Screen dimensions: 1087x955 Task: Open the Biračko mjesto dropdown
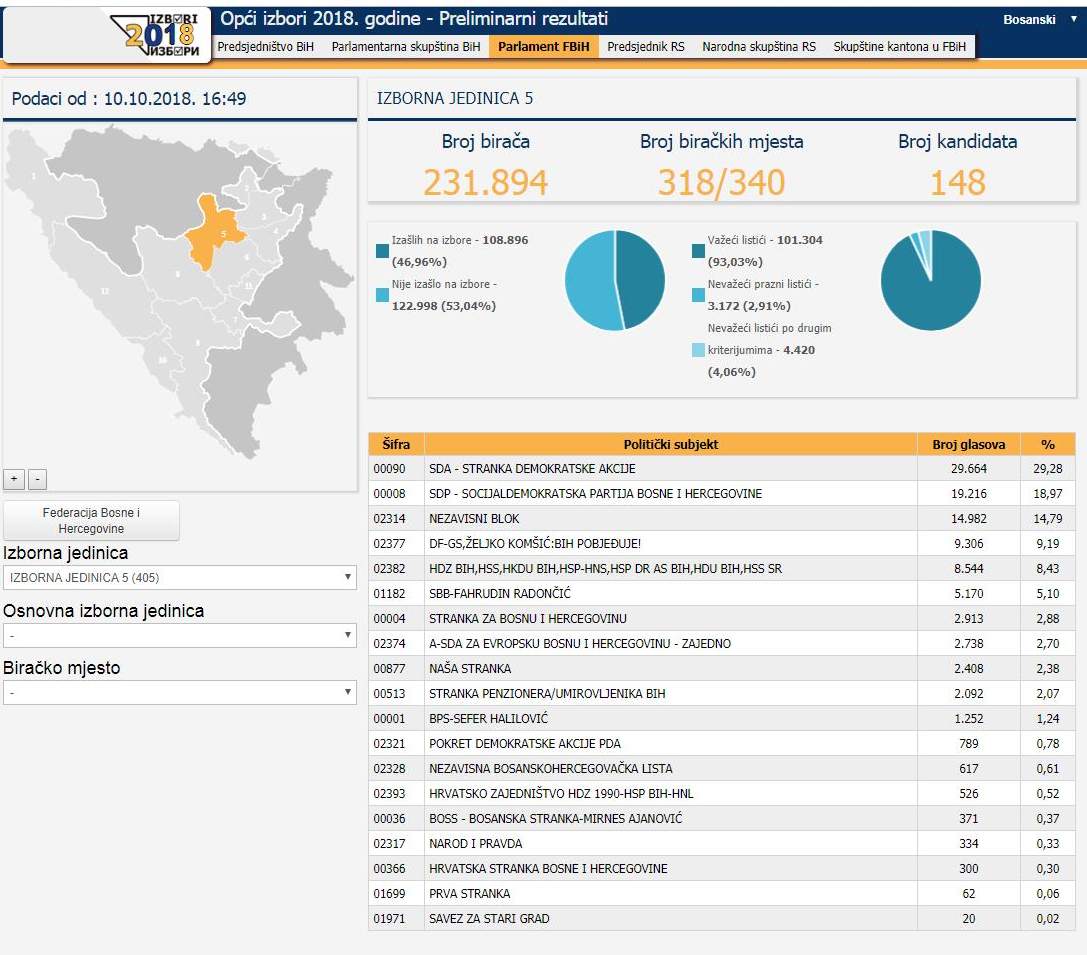pos(180,692)
